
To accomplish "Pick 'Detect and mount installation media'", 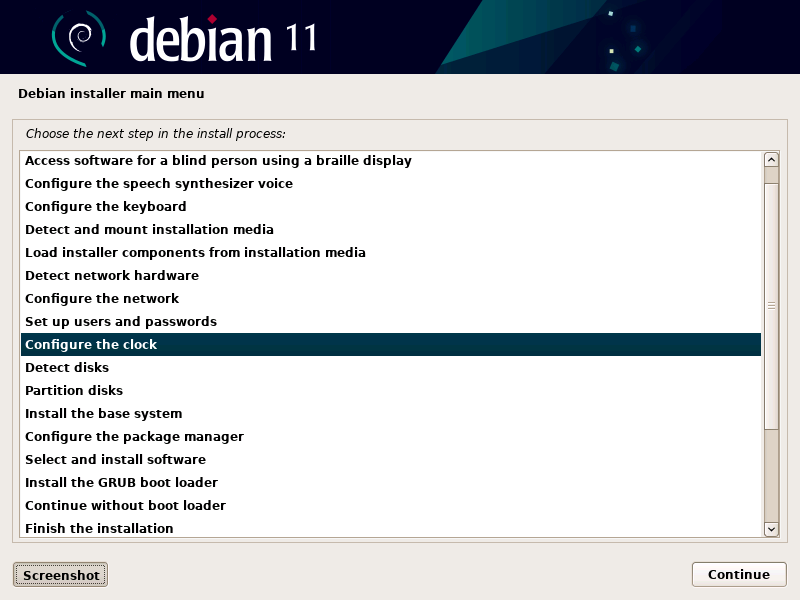I will [391, 229].
